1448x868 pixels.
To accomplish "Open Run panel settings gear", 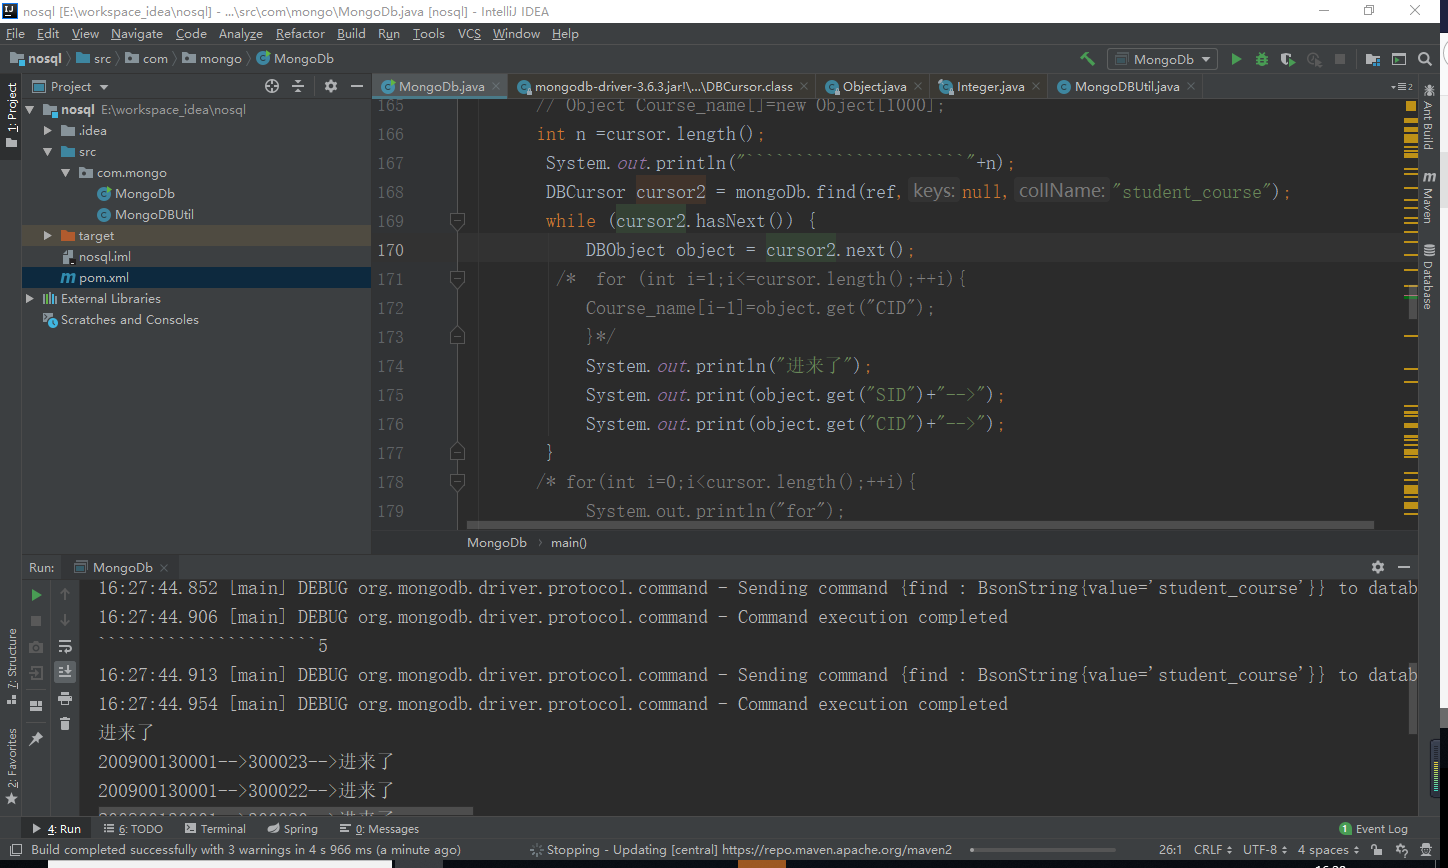I will (1378, 567).
